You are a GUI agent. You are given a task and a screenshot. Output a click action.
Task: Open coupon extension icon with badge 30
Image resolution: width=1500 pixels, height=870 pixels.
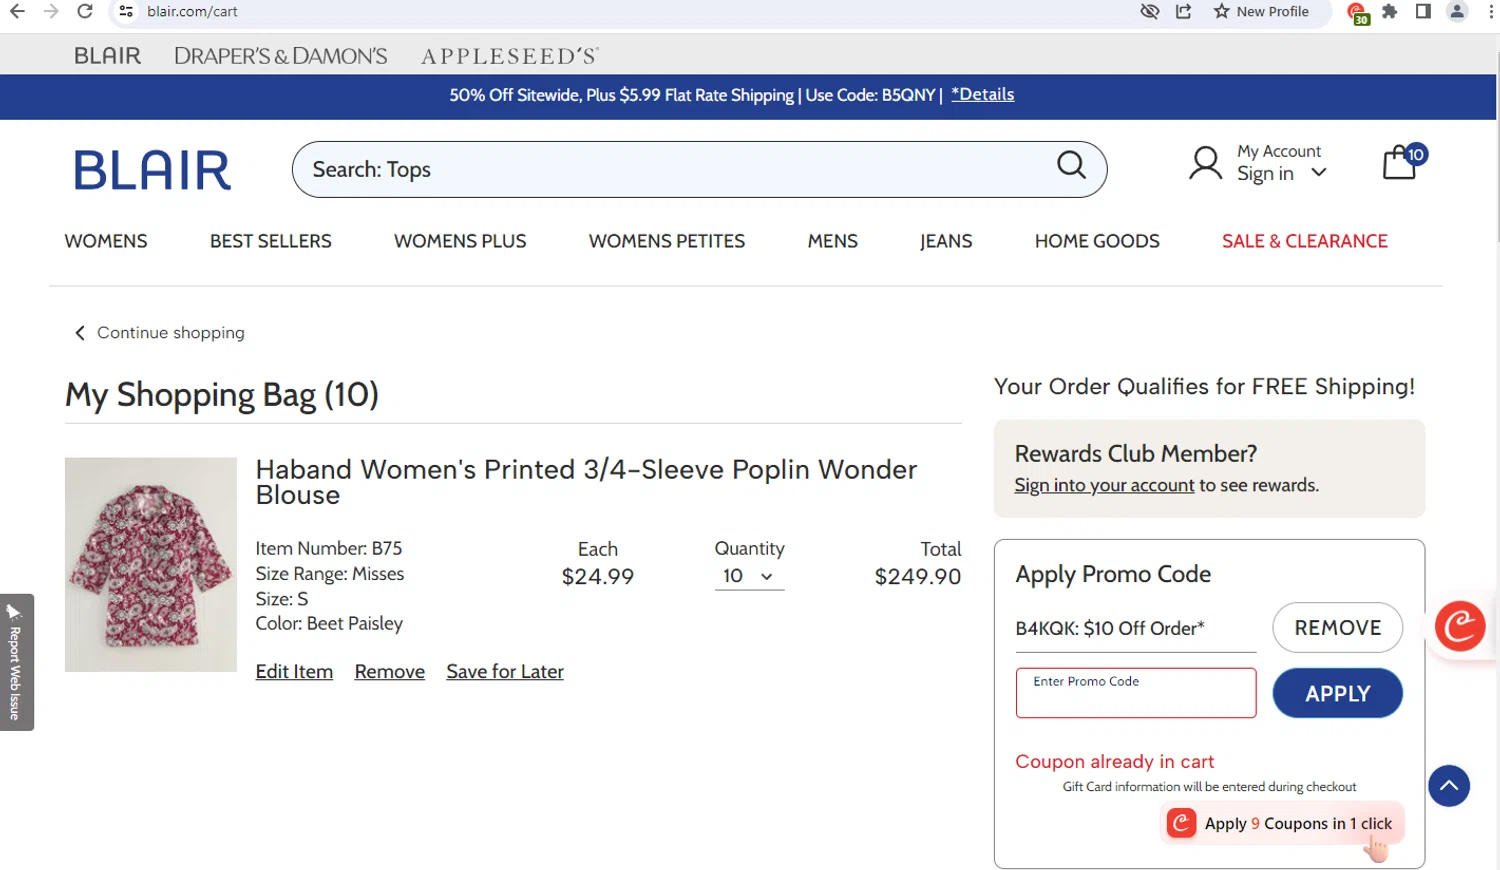pyautogui.click(x=1358, y=13)
